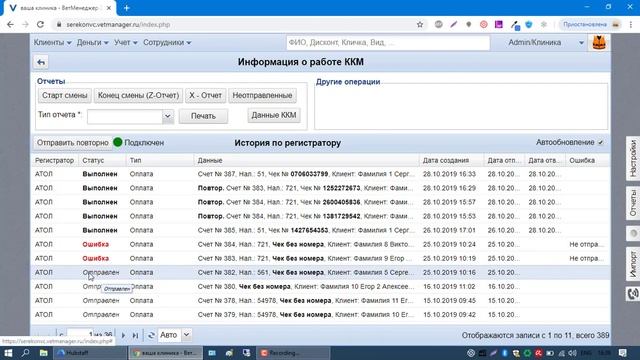Screen dimensions: 640x360
Task: Click the round gray icon on right sidebar
Action: coord(633,233)
